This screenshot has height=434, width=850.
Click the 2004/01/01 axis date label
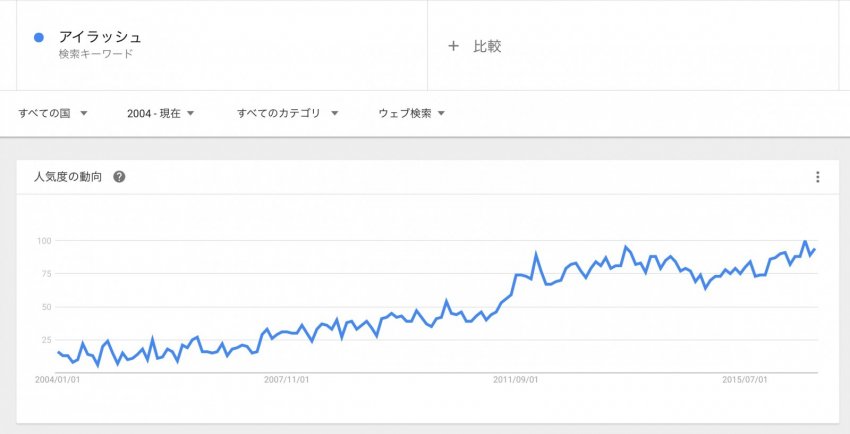point(57,380)
